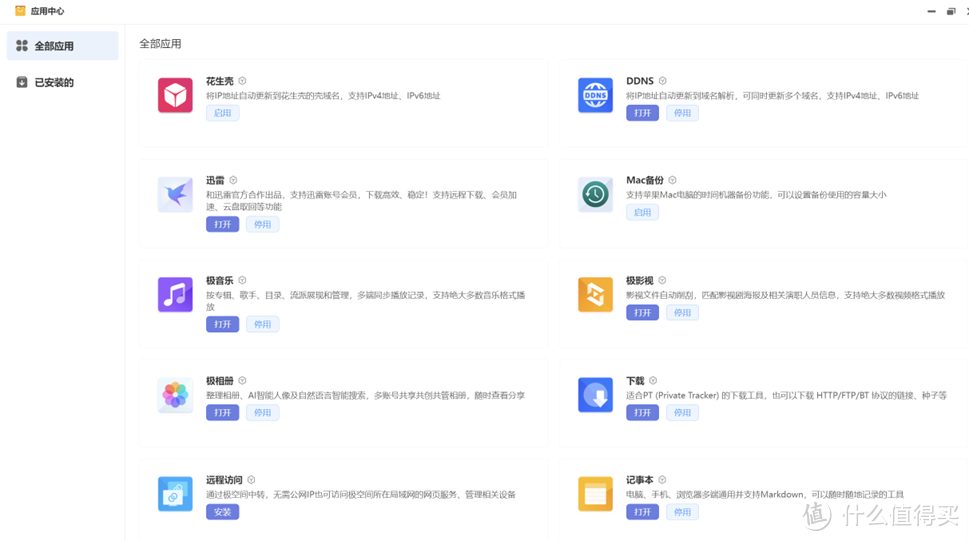The image size is (969, 541).
Task: Click the 花生壳 app title
Action: coord(220,81)
